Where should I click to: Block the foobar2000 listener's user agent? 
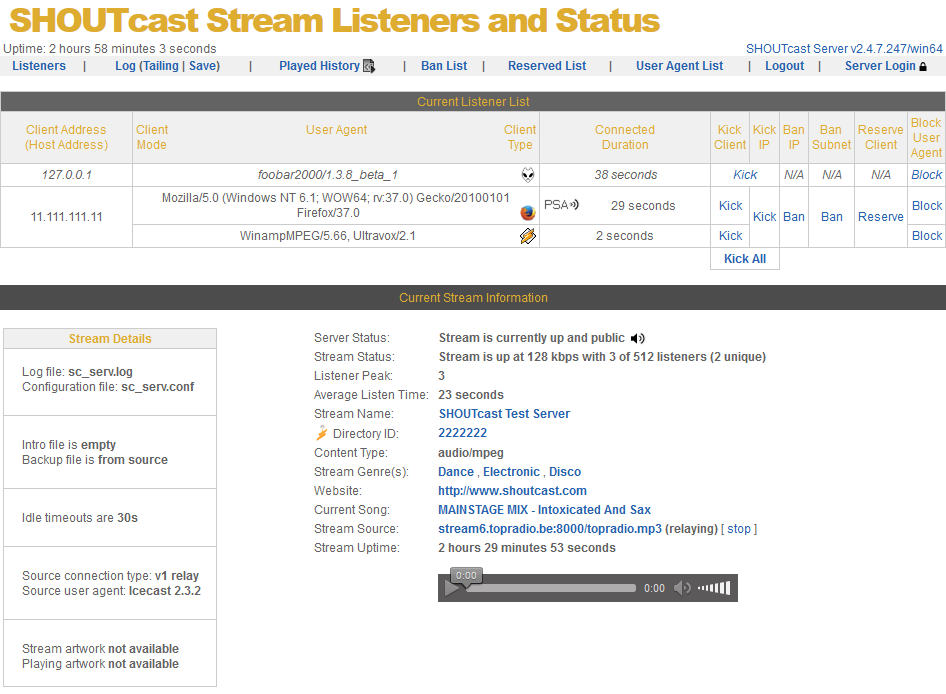pyautogui.click(x=925, y=175)
